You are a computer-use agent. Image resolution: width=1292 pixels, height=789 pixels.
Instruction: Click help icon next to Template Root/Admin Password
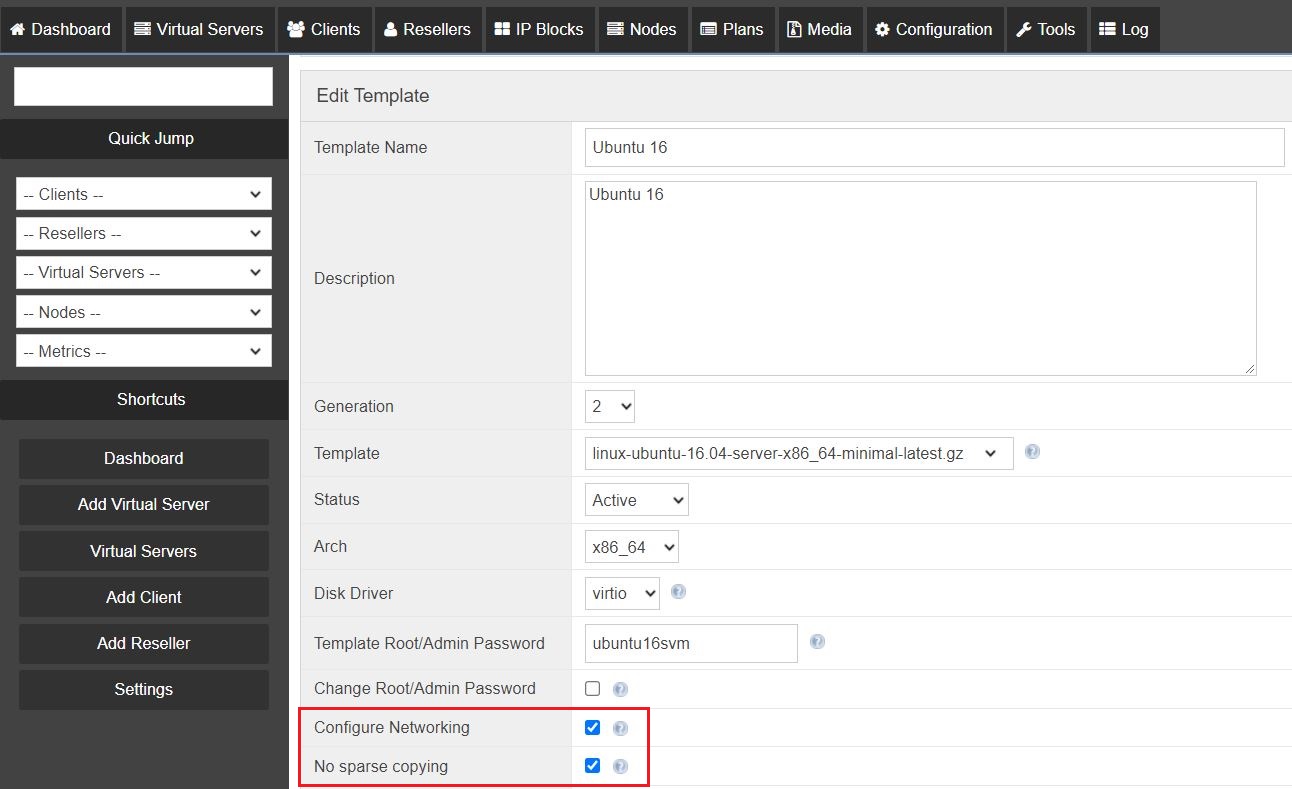[817, 642]
